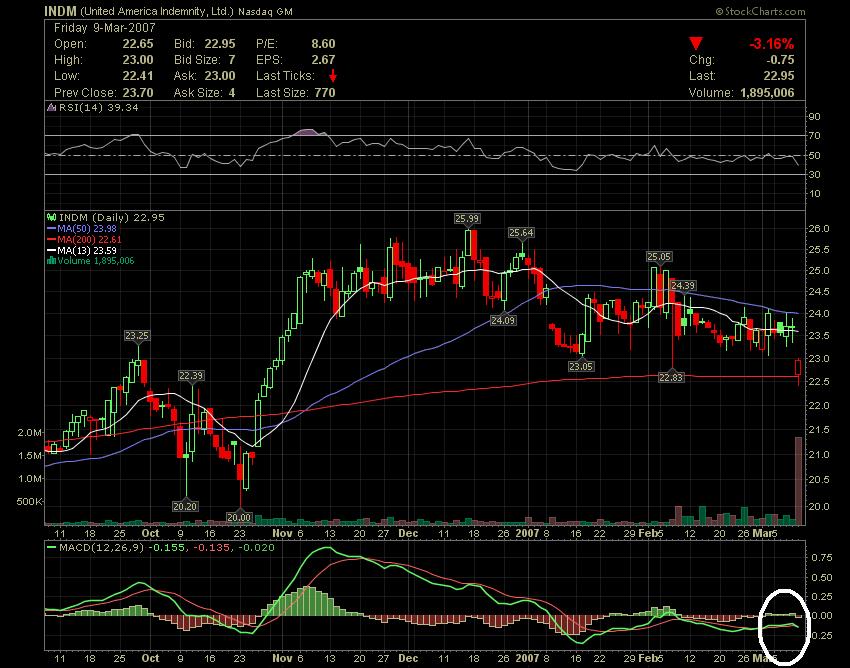The height and width of the screenshot is (668, 850).
Task: Click the MA(13) 23.59 legend line
Action: coord(81,250)
